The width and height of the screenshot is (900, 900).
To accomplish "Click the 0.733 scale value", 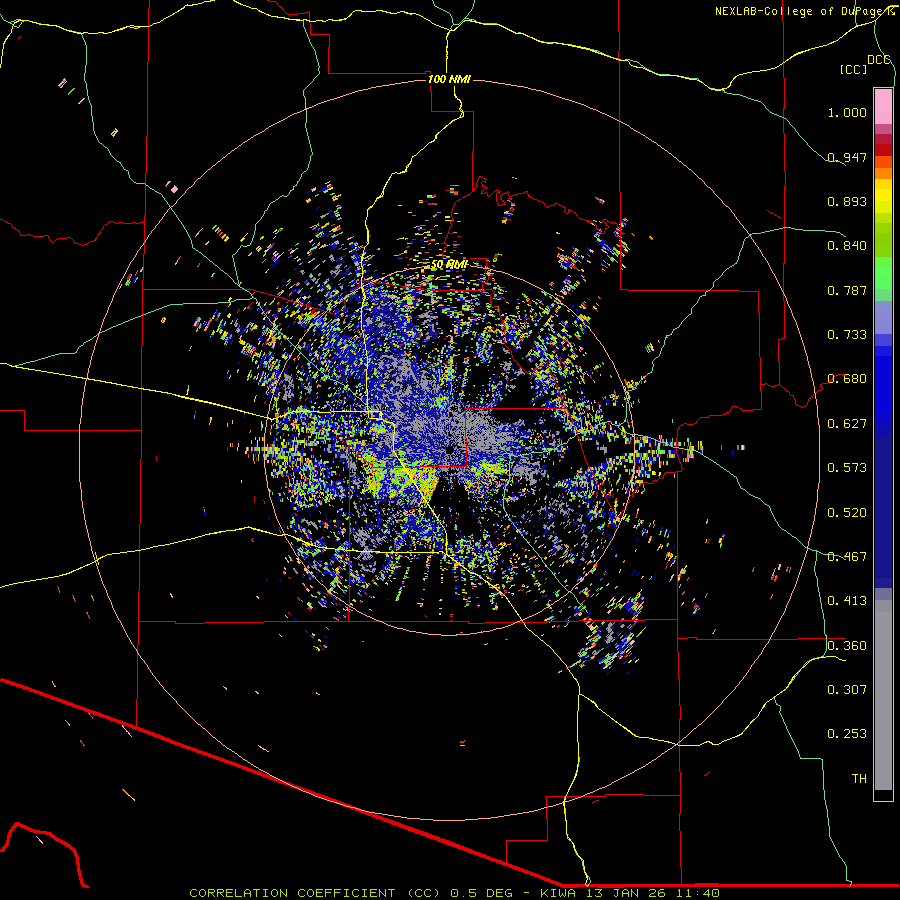I will coord(847,335).
